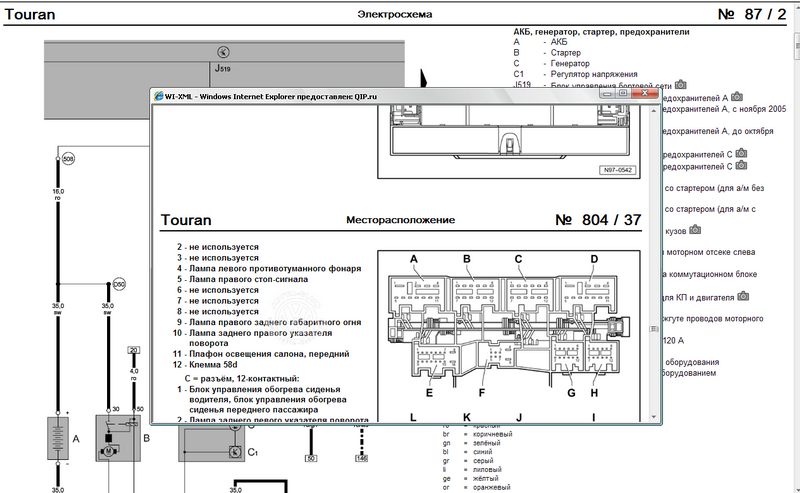Select battery symbol A in wiring diagram
Viewport: 800px width, 493px height.
[58, 439]
